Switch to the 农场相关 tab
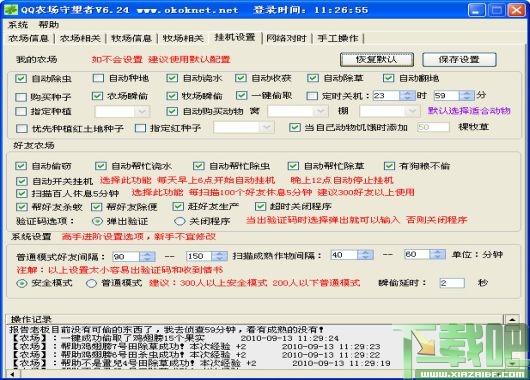 click(80, 39)
